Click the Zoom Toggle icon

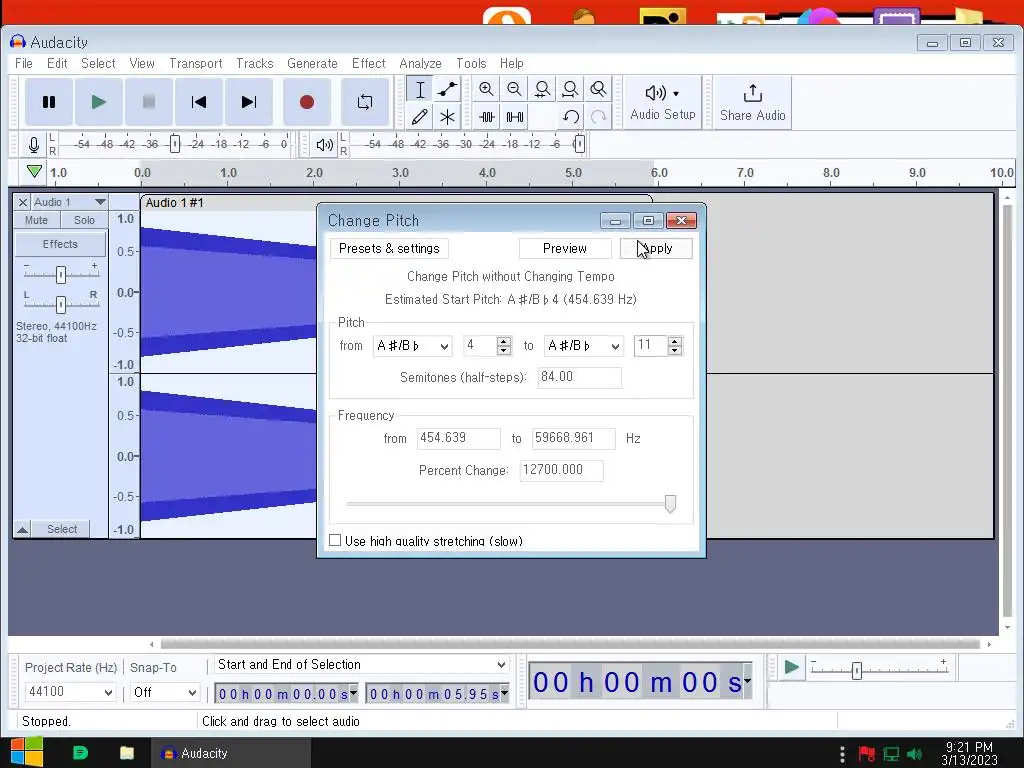pyautogui.click(x=598, y=89)
